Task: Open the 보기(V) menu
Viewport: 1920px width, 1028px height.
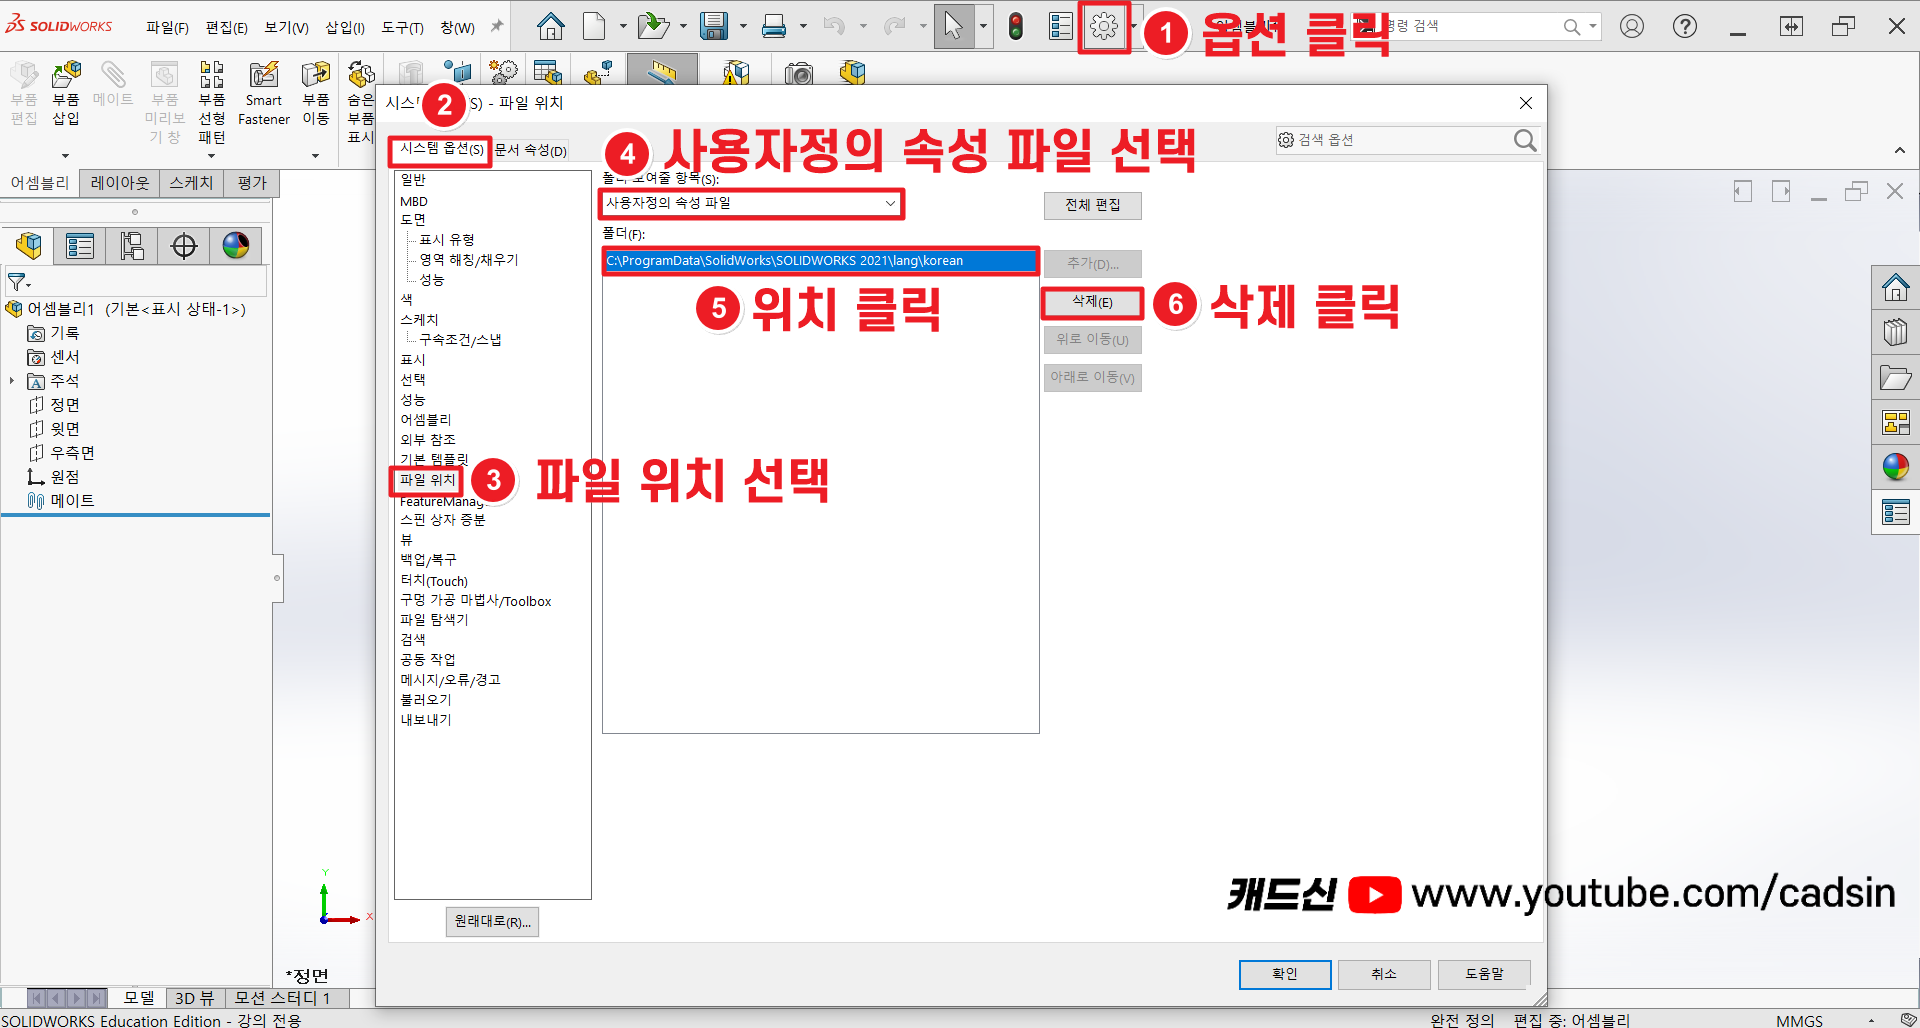Action: click(x=286, y=28)
